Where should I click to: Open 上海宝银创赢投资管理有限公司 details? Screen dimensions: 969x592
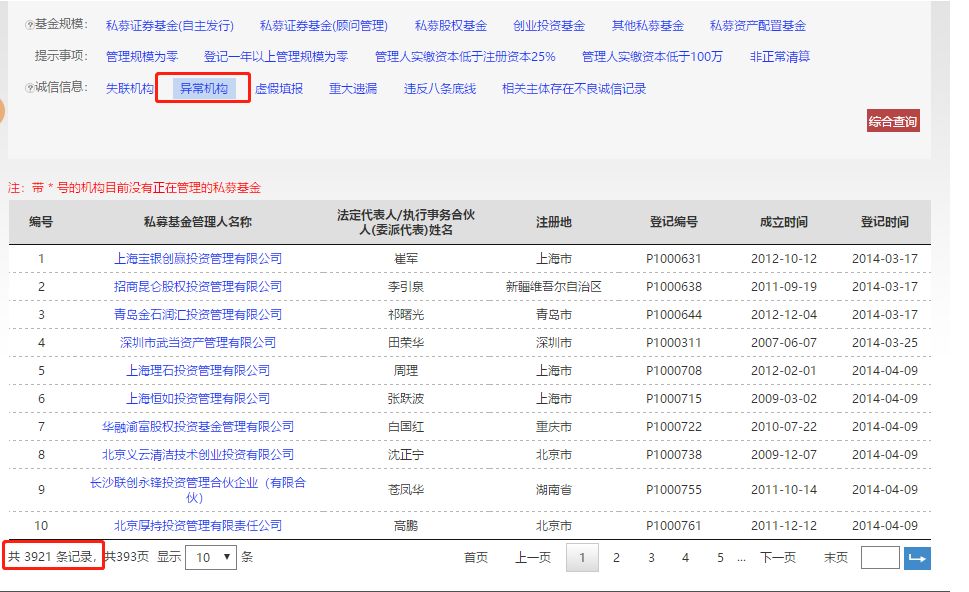pos(198,258)
